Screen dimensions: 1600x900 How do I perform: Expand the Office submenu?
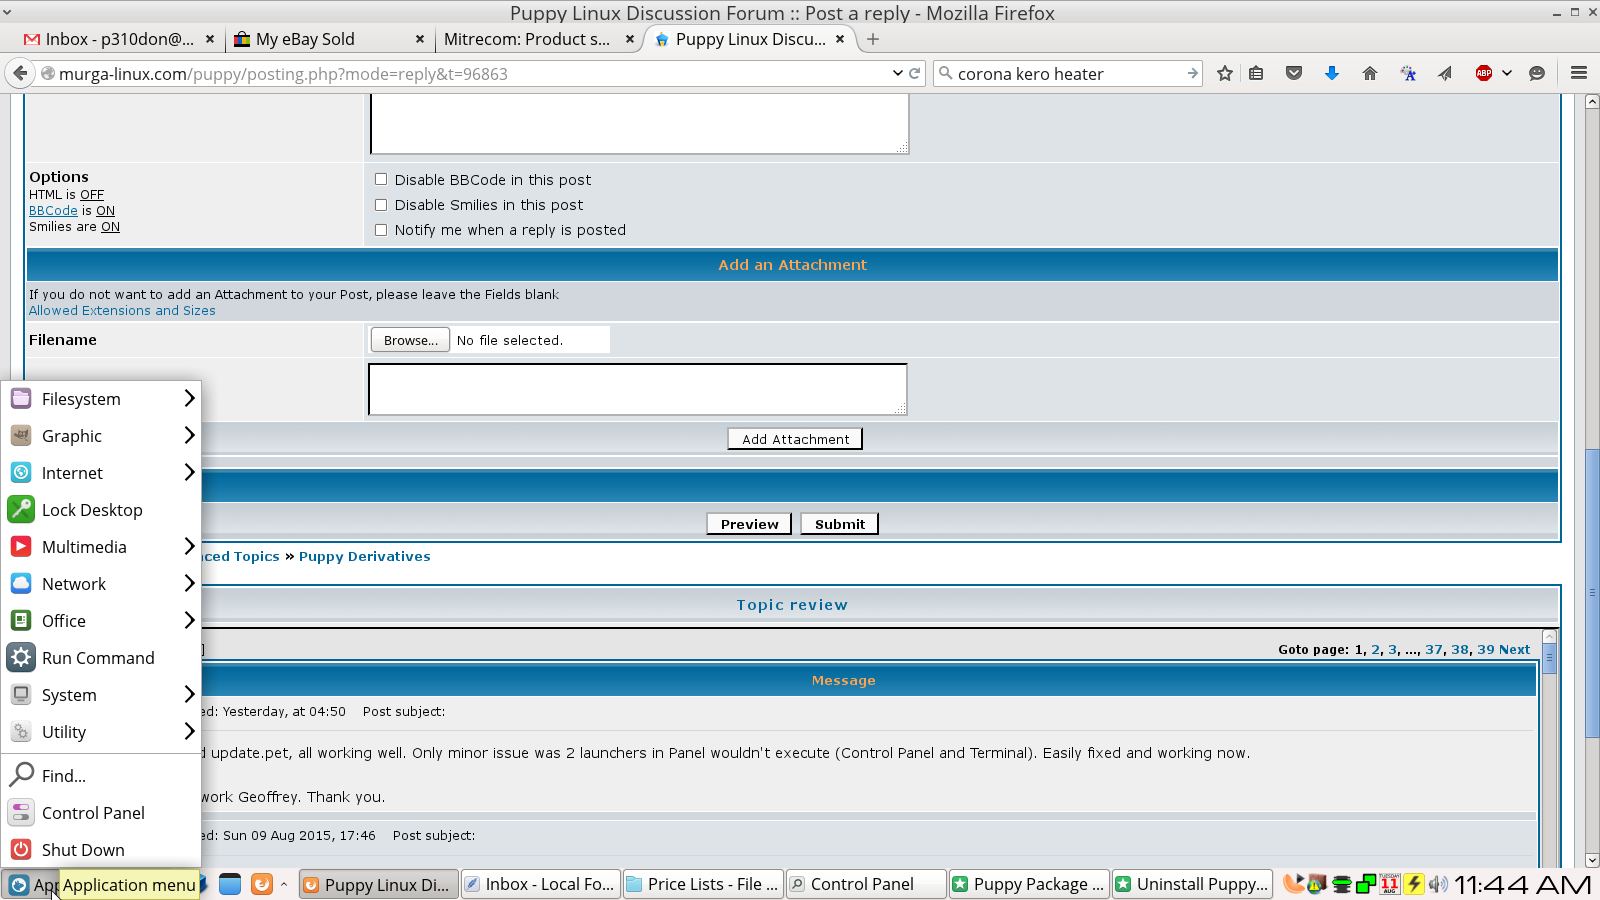(101, 621)
